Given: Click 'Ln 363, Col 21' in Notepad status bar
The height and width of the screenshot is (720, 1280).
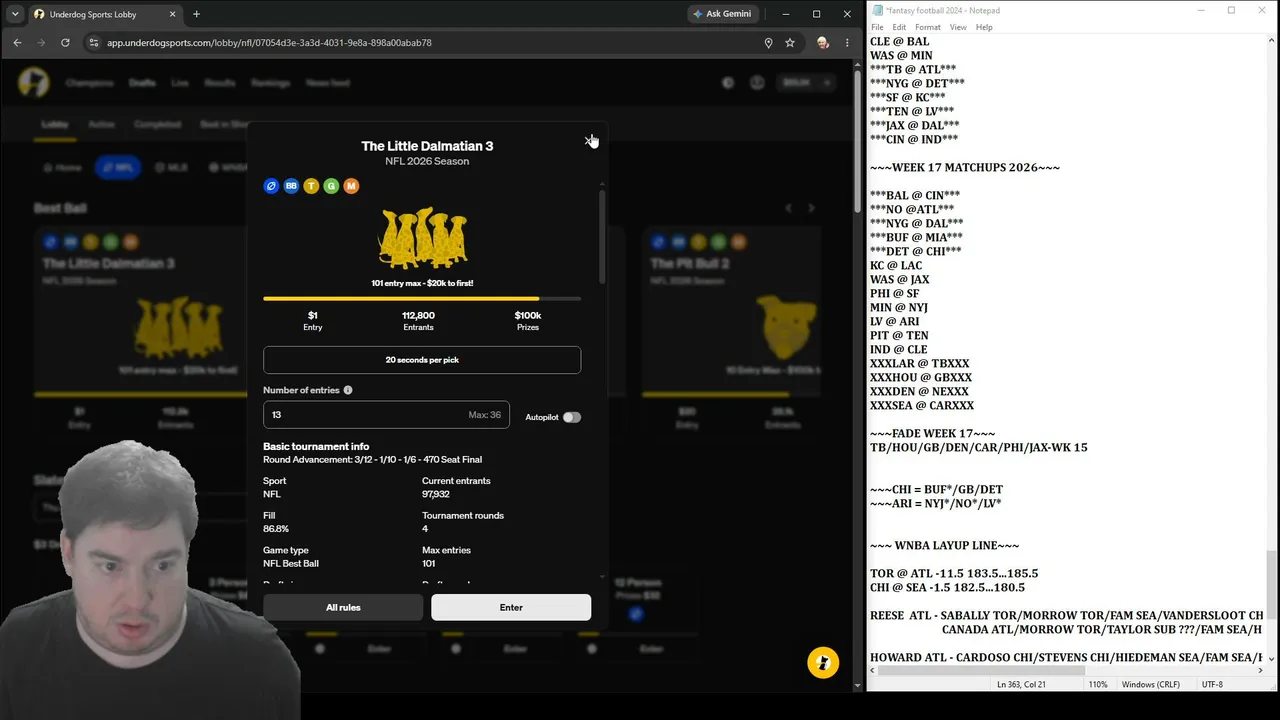Looking at the screenshot, I should [1021, 685].
